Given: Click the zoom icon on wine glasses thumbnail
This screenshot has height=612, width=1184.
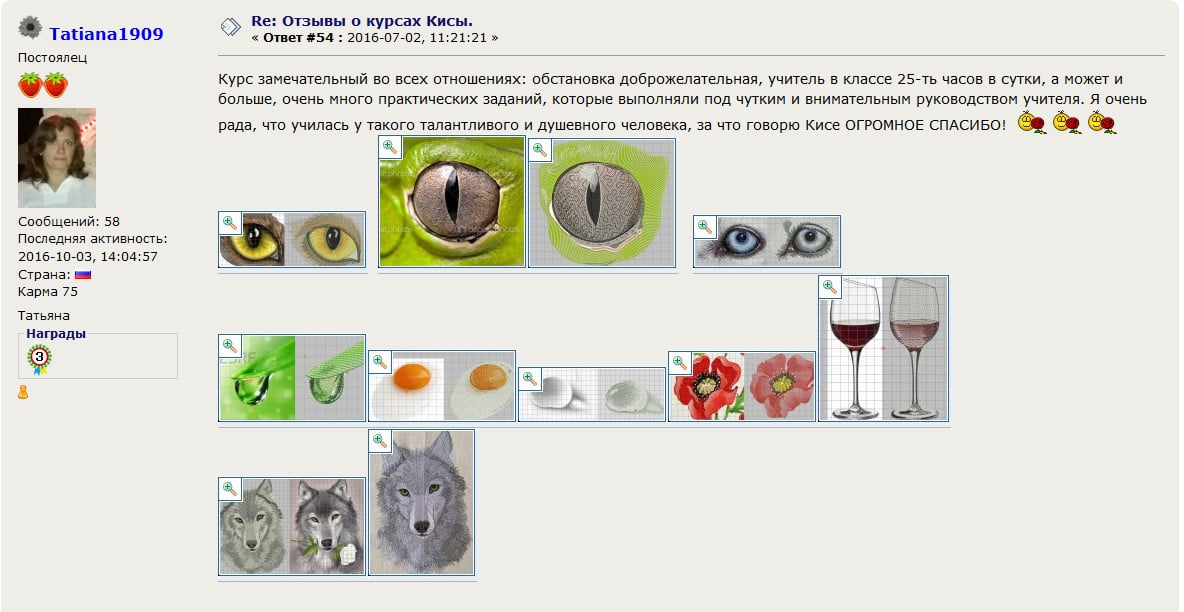Looking at the screenshot, I should point(831,287).
